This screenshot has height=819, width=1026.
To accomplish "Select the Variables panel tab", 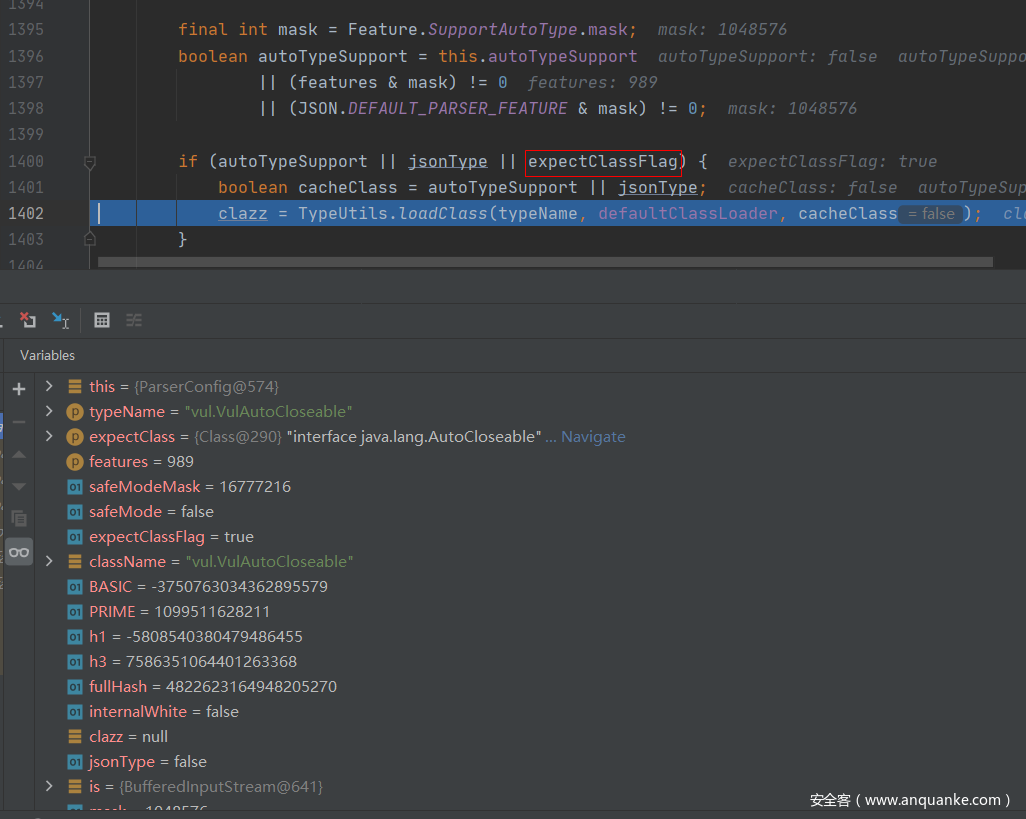I will (47, 355).
